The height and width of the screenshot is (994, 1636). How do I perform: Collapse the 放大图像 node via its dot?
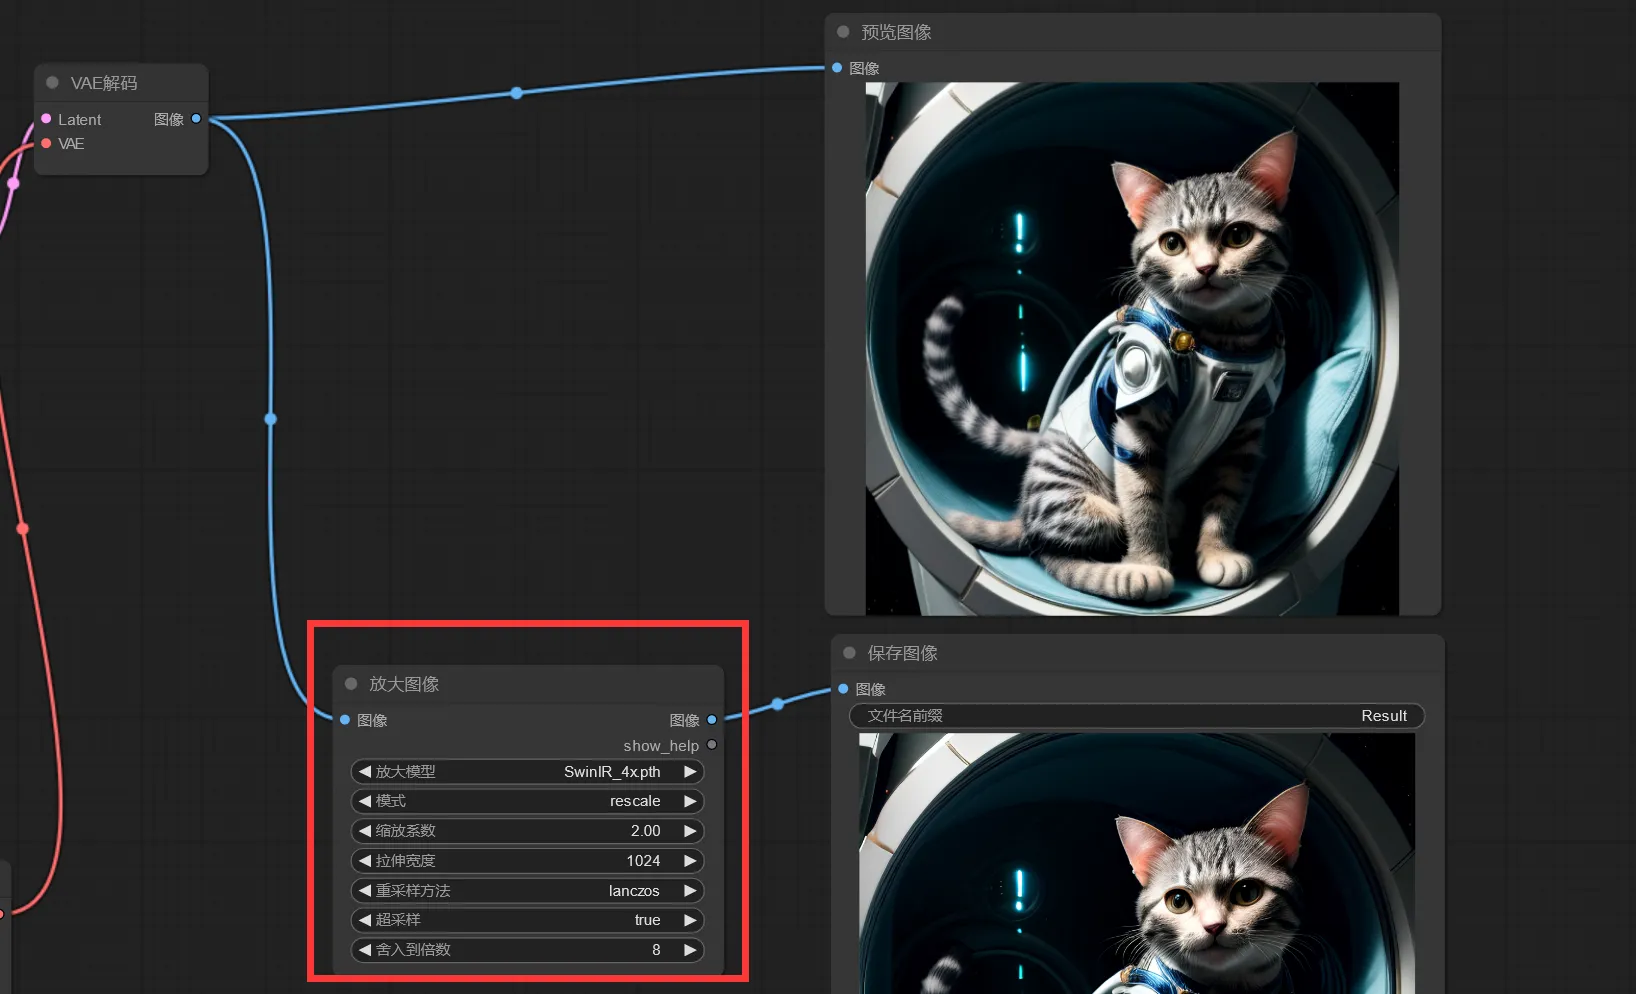coord(351,684)
